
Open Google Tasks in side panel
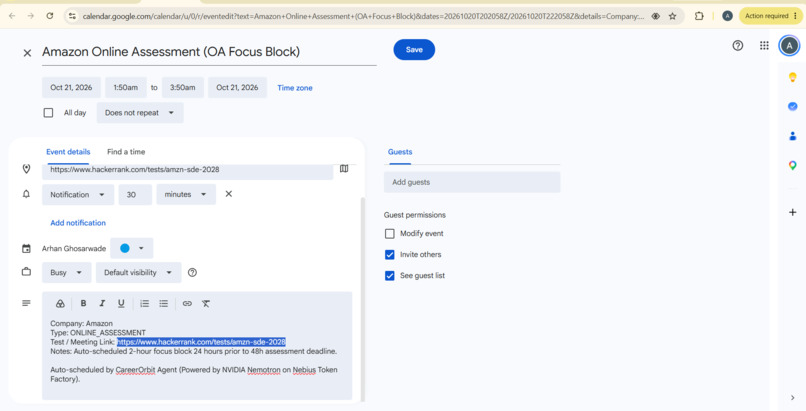click(793, 106)
